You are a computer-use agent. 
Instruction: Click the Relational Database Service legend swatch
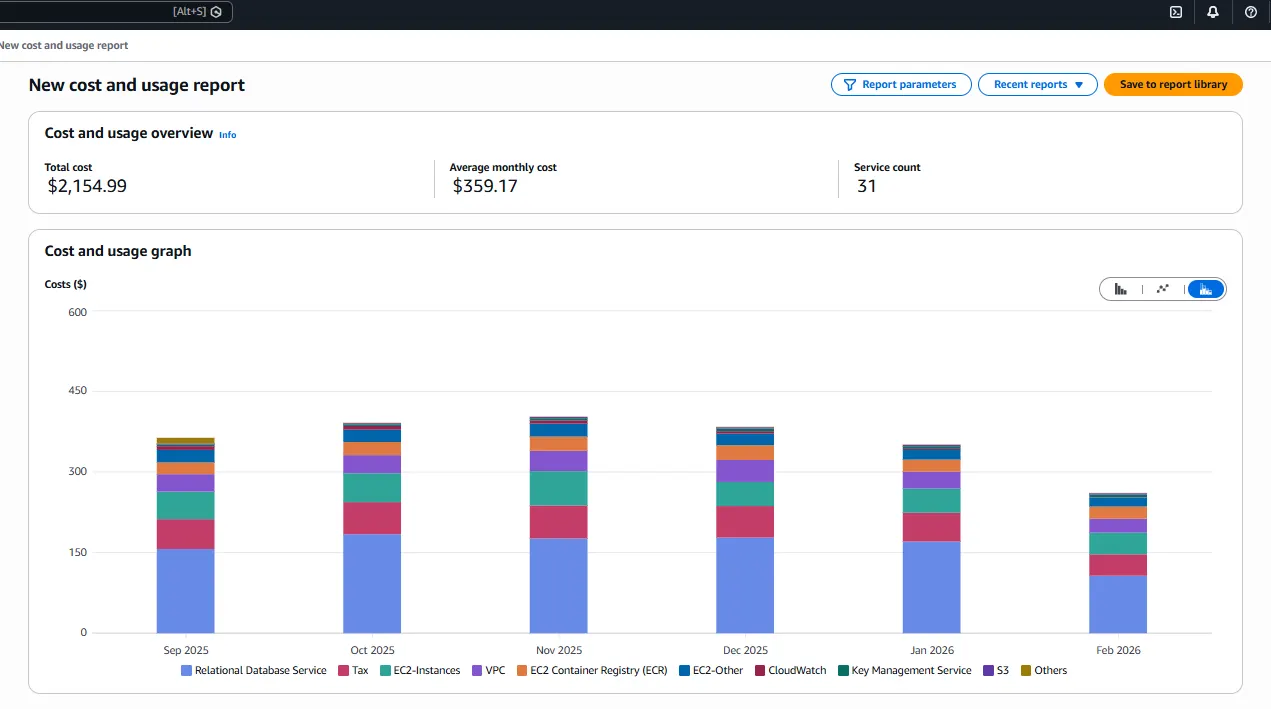click(x=186, y=671)
